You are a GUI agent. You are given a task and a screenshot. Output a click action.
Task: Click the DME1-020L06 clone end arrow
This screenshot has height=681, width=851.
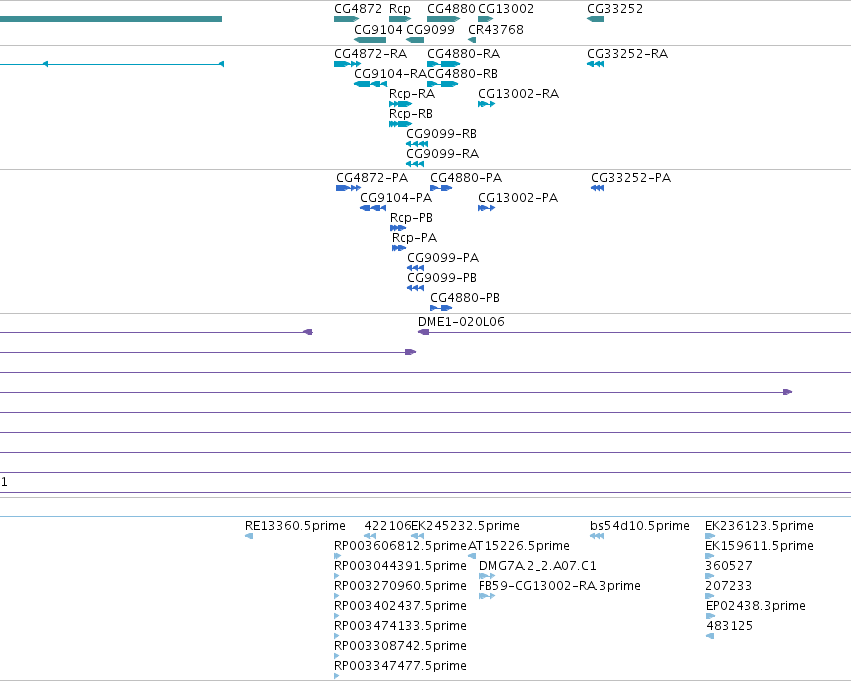pos(423,332)
